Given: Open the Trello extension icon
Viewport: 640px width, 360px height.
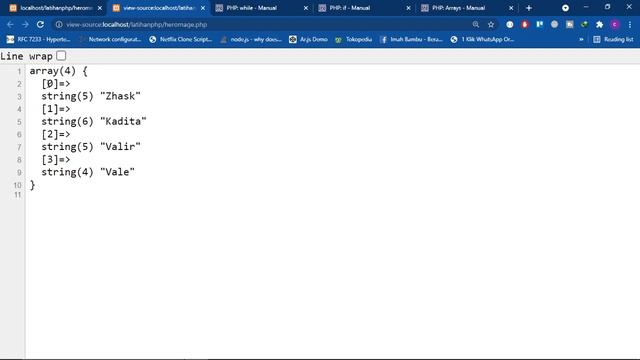Looking at the screenshot, I should 540,24.
